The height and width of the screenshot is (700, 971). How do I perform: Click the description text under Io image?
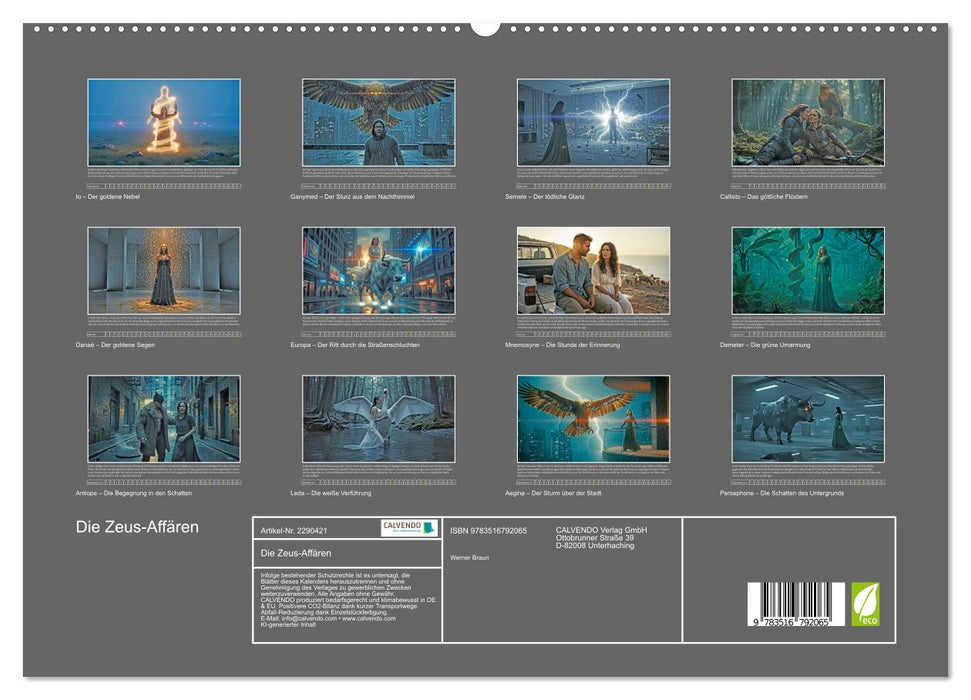[x=164, y=173]
